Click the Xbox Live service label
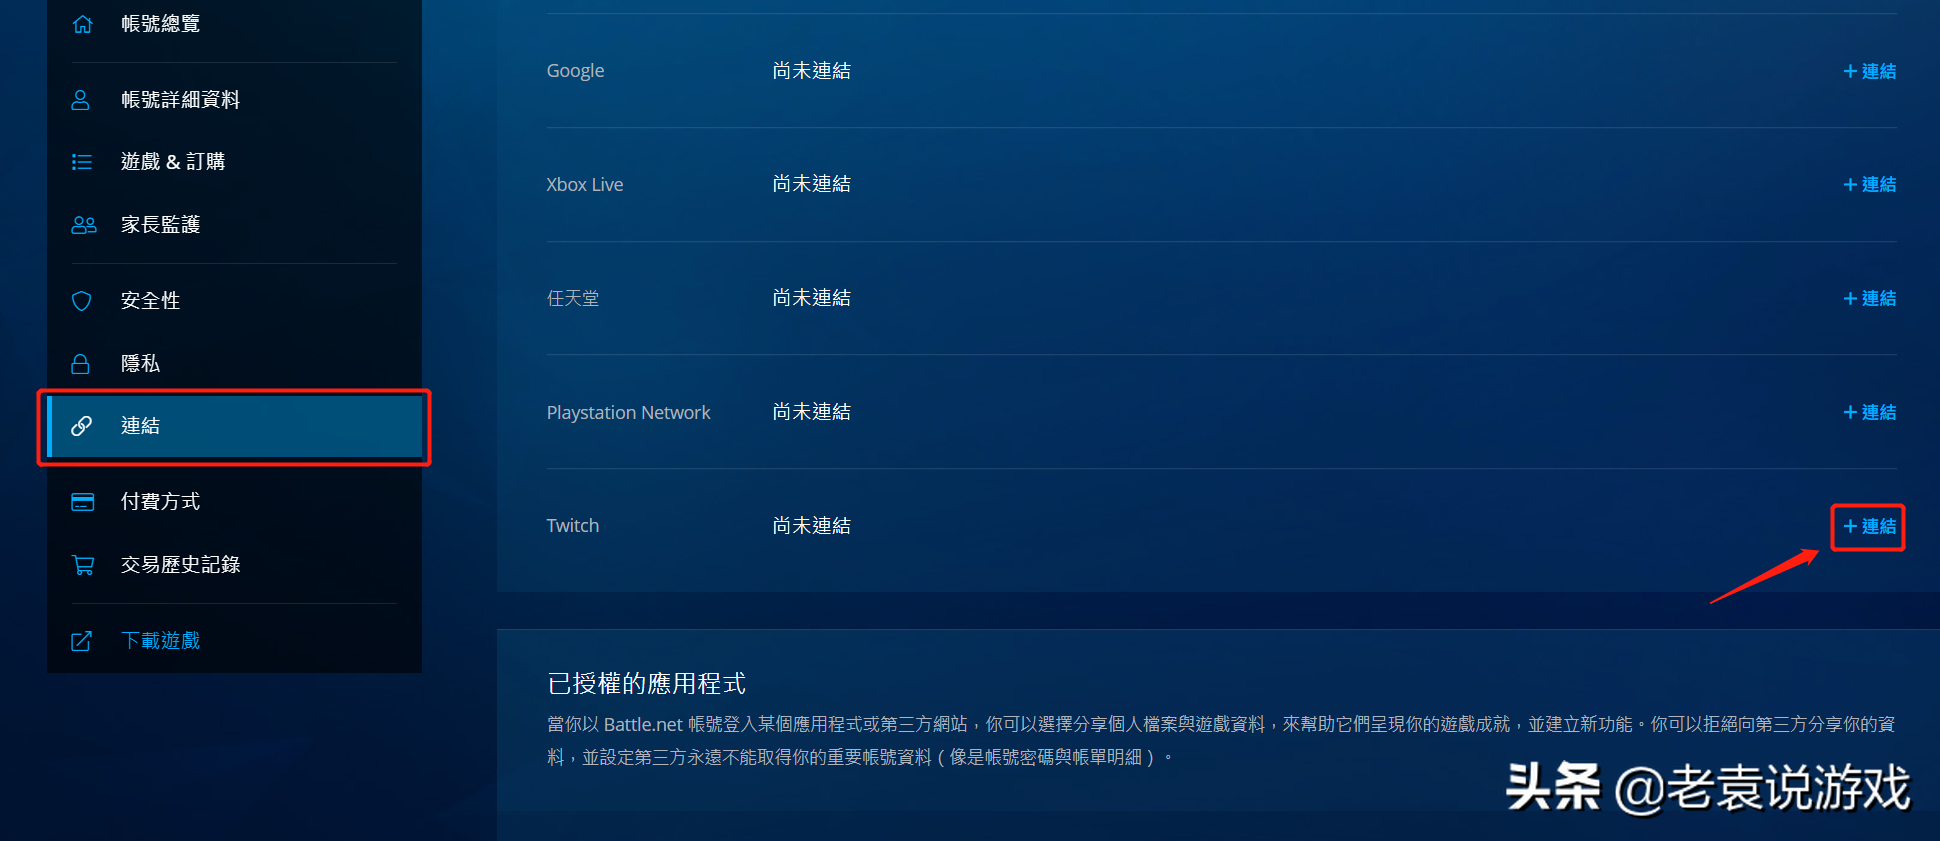This screenshot has width=1940, height=841. pos(585,185)
